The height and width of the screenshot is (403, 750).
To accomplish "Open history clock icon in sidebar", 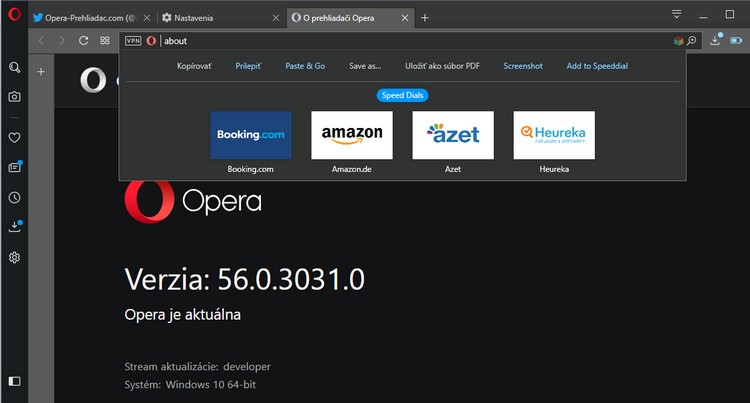I will tap(14, 197).
